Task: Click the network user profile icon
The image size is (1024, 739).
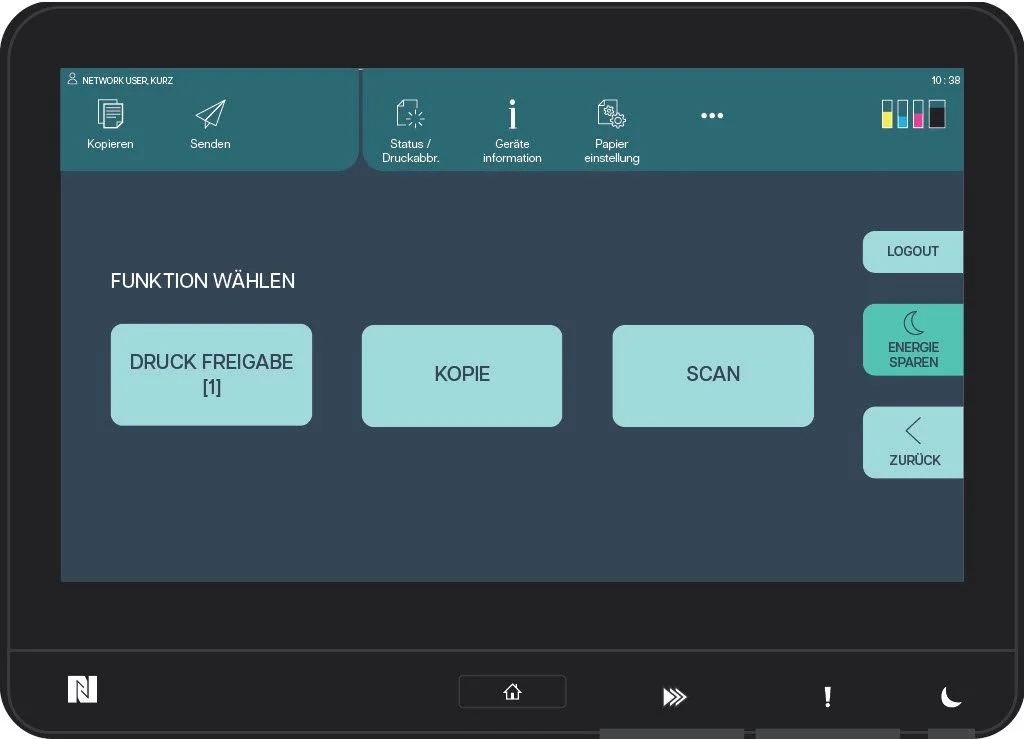Action: 72,79
